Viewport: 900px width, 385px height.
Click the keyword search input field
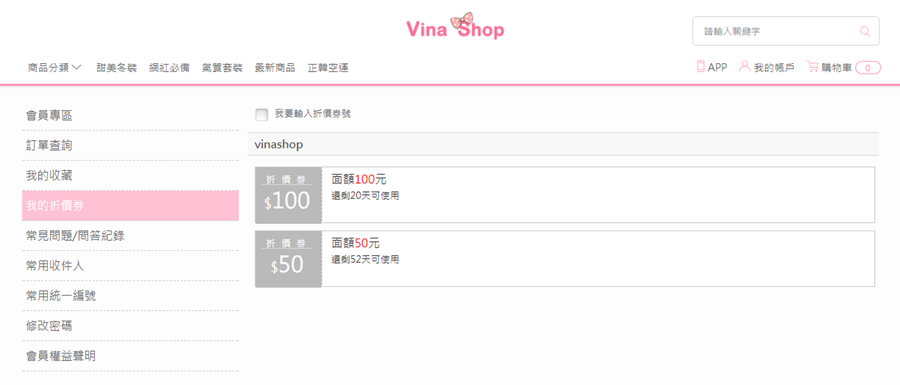point(778,31)
